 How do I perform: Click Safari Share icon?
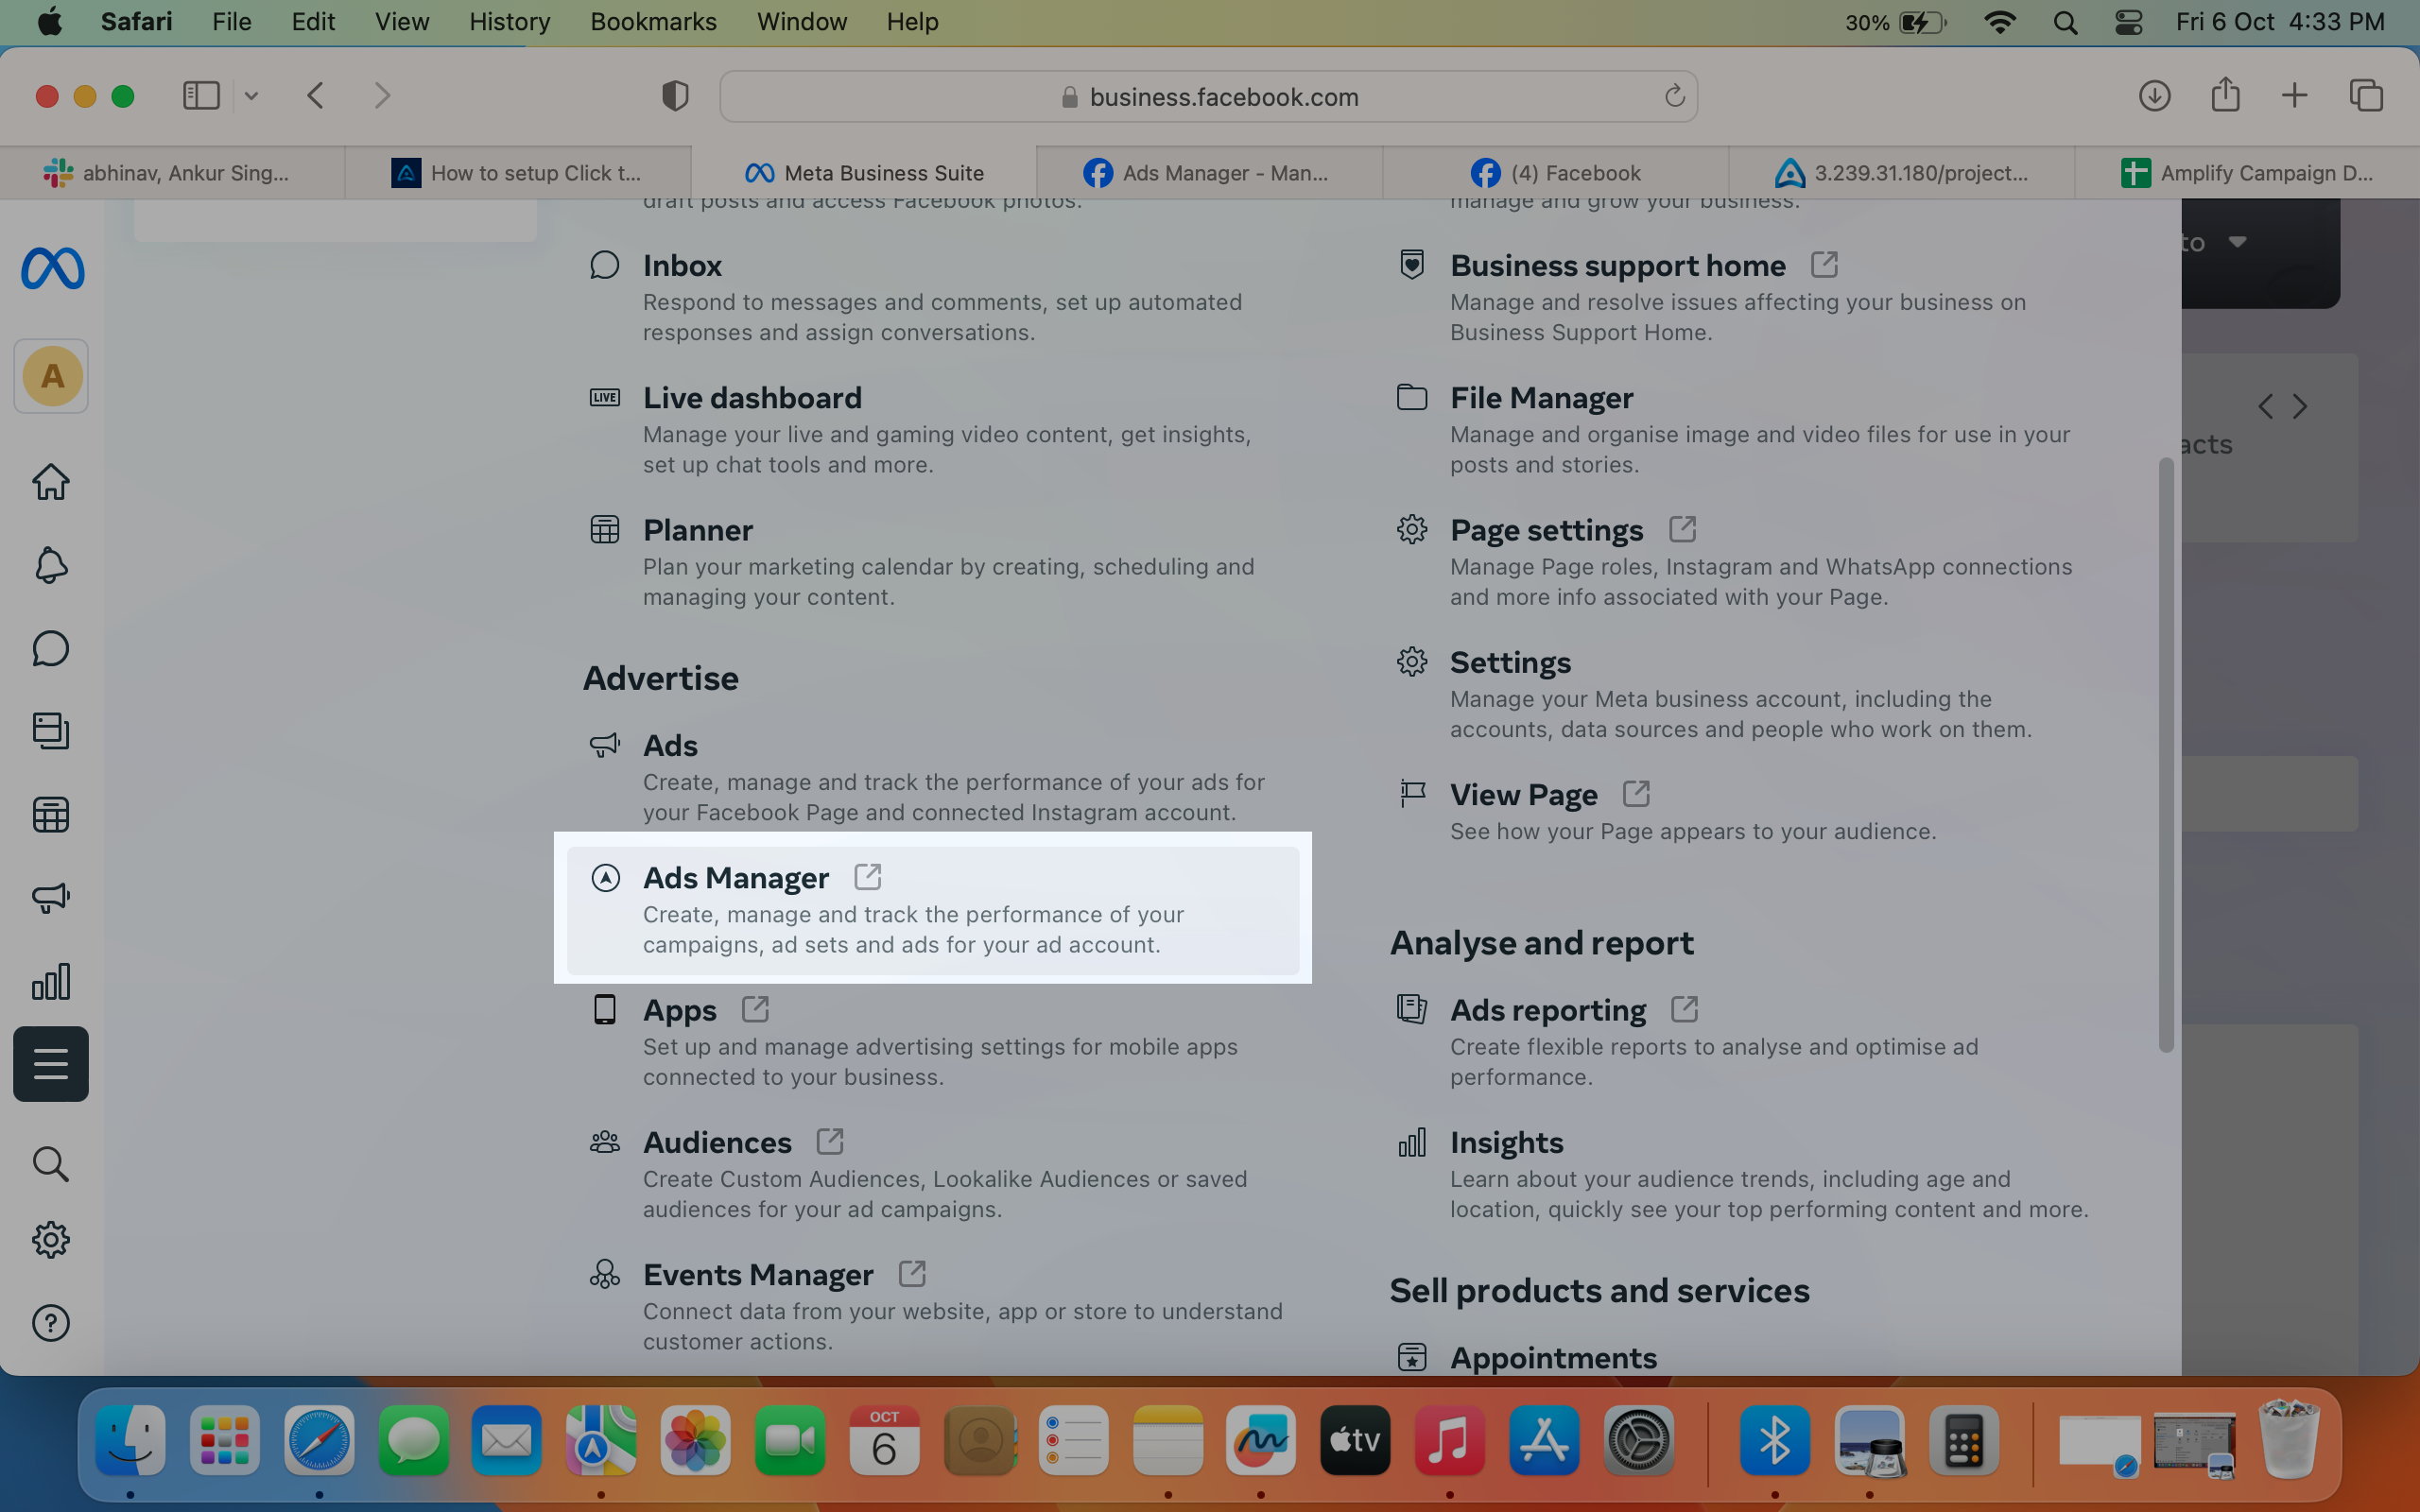(x=2225, y=95)
